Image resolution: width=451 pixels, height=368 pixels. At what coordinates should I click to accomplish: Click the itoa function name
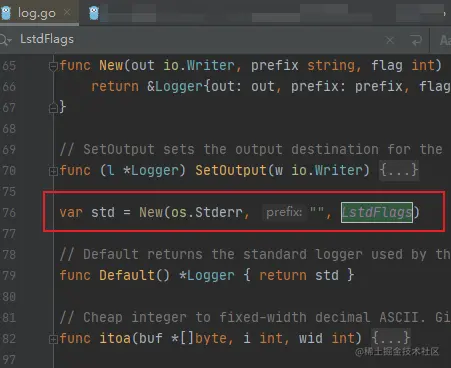pos(115,339)
